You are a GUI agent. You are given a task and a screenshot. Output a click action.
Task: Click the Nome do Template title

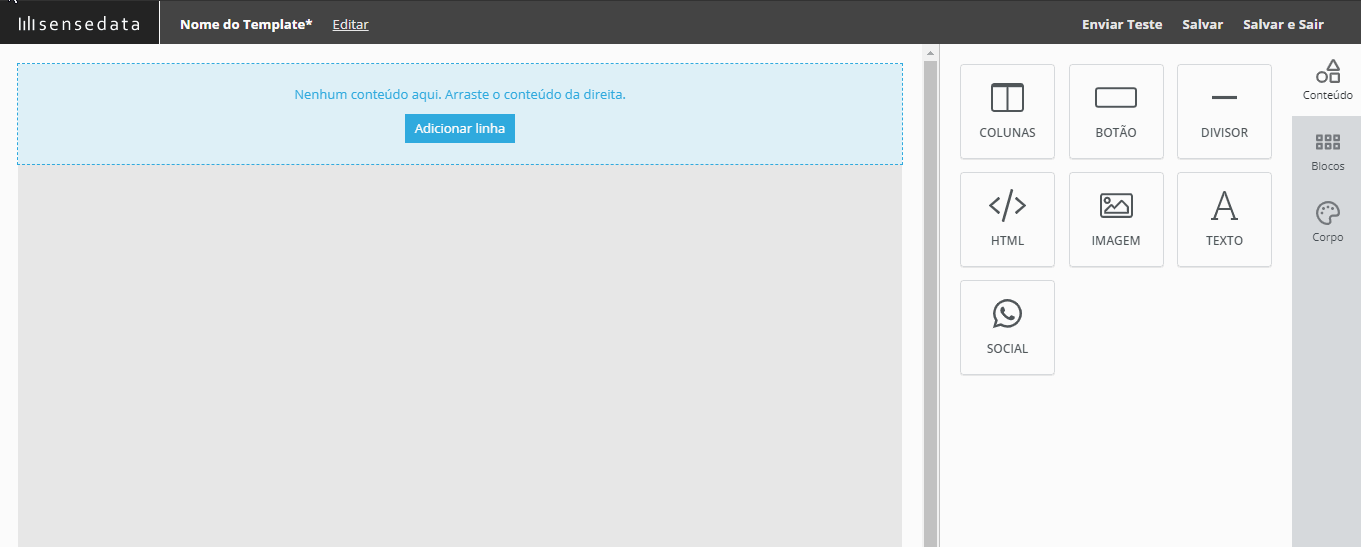click(246, 24)
